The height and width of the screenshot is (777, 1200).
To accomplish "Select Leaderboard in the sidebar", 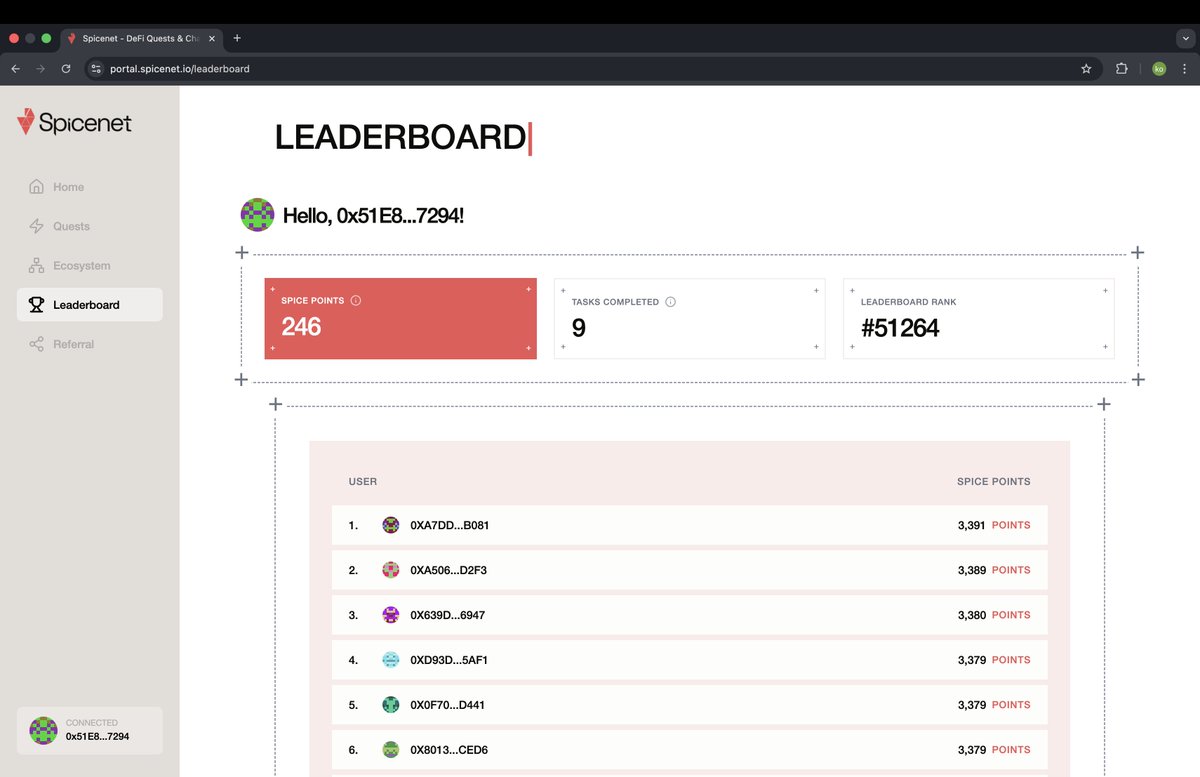I will 90,305.
